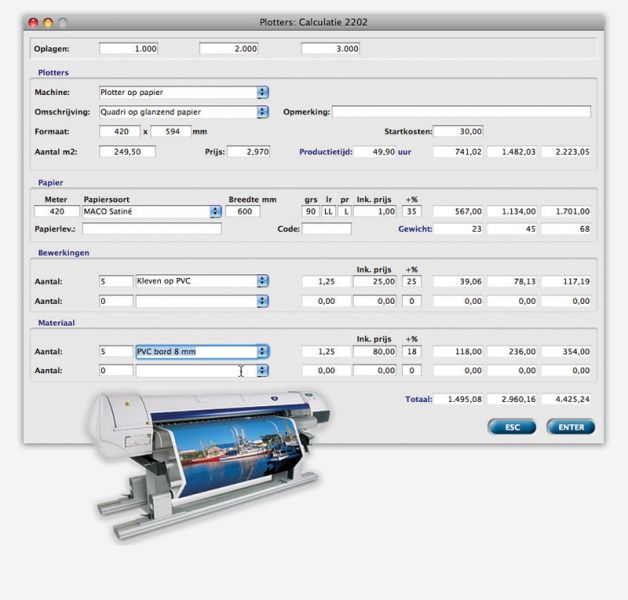Click Gewicht value 68
Image resolution: width=628 pixels, height=600 pixels.
[x=566, y=229]
